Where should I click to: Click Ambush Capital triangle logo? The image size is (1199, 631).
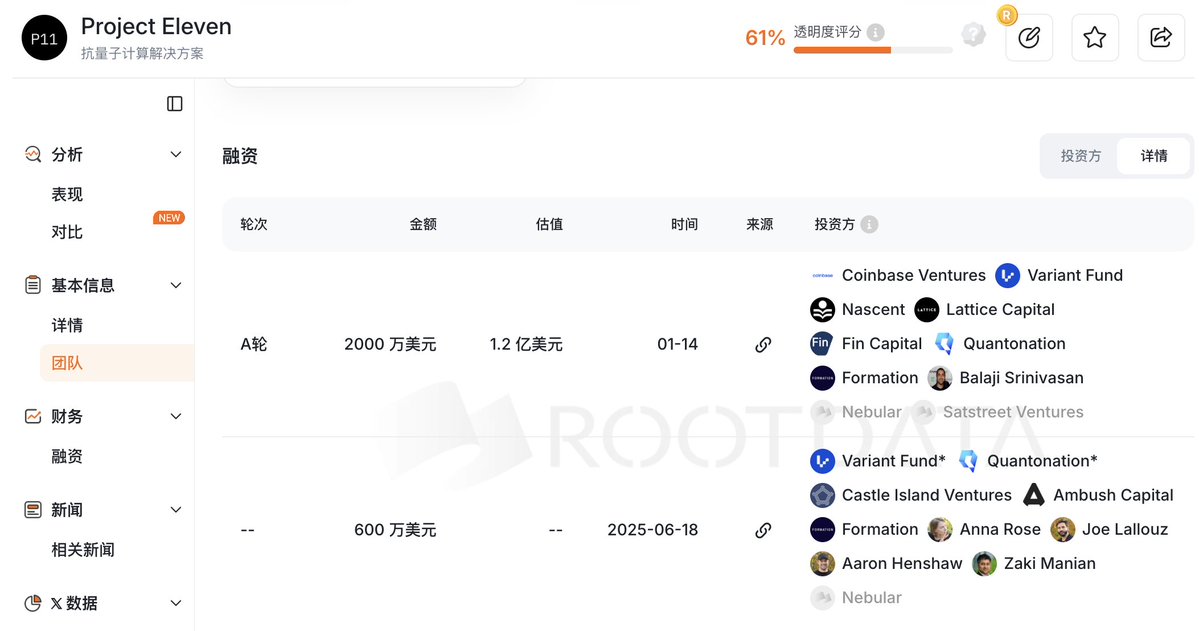pos(1034,495)
